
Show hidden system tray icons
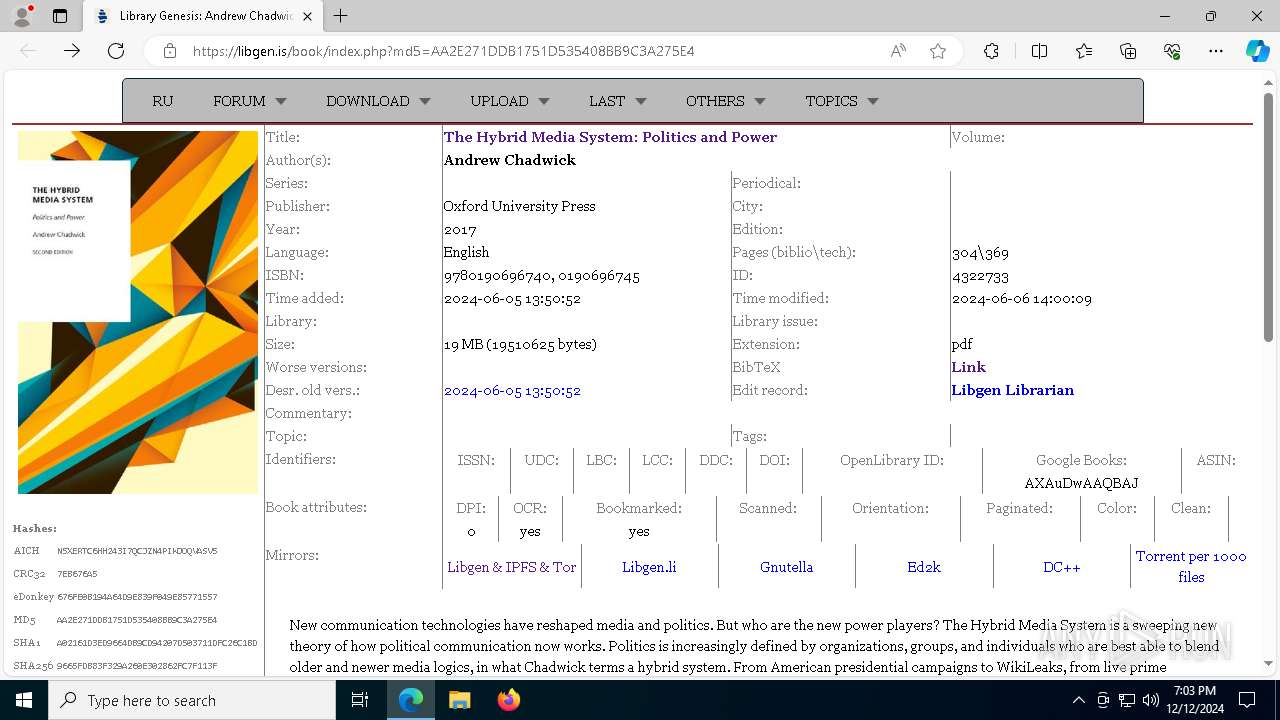(x=1078, y=700)
